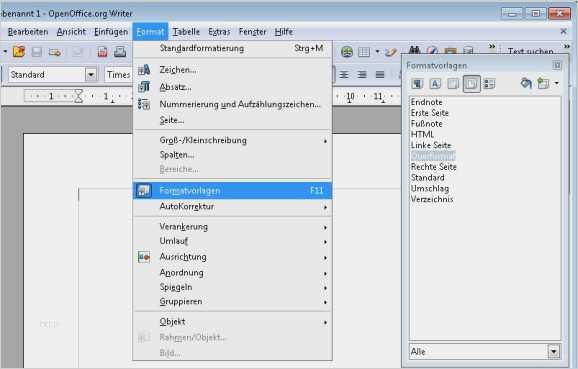Toggle justified text alignment

(380, 75)
